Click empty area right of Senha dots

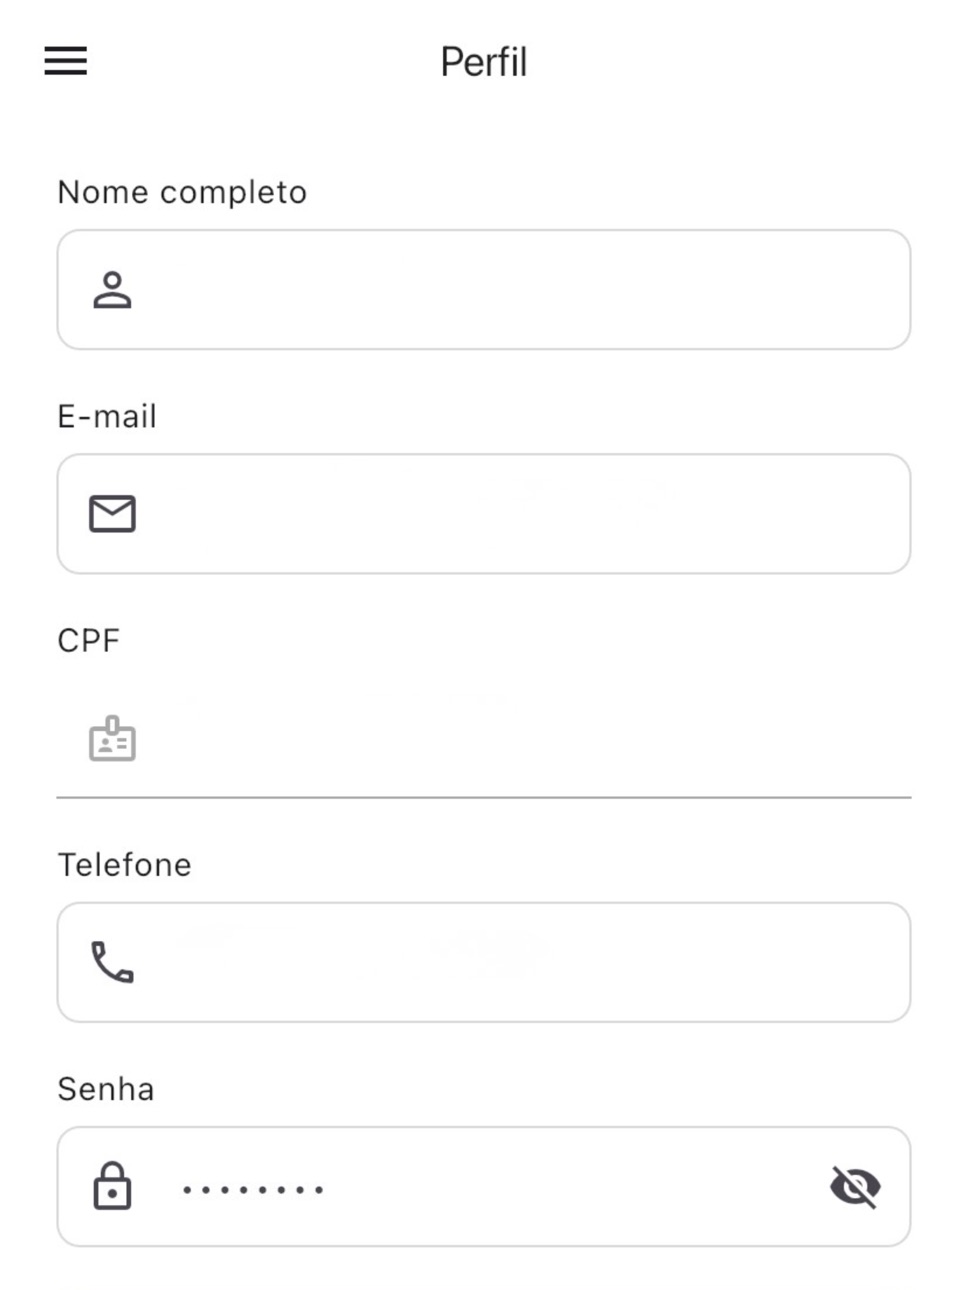(x=575, y=1187)
